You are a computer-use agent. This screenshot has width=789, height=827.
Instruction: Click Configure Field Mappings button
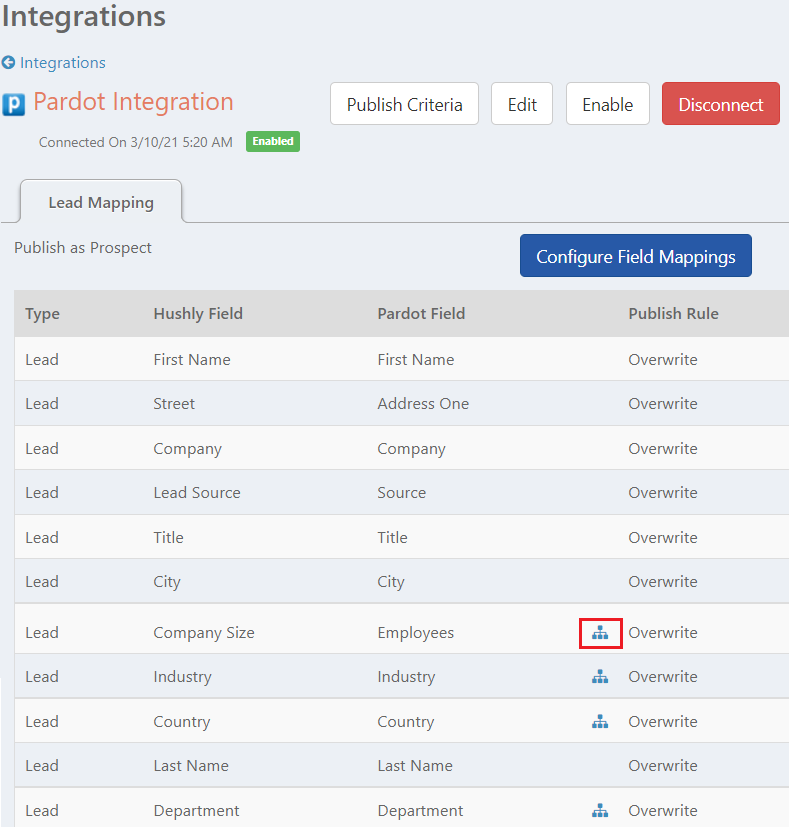tap(636, 256)
